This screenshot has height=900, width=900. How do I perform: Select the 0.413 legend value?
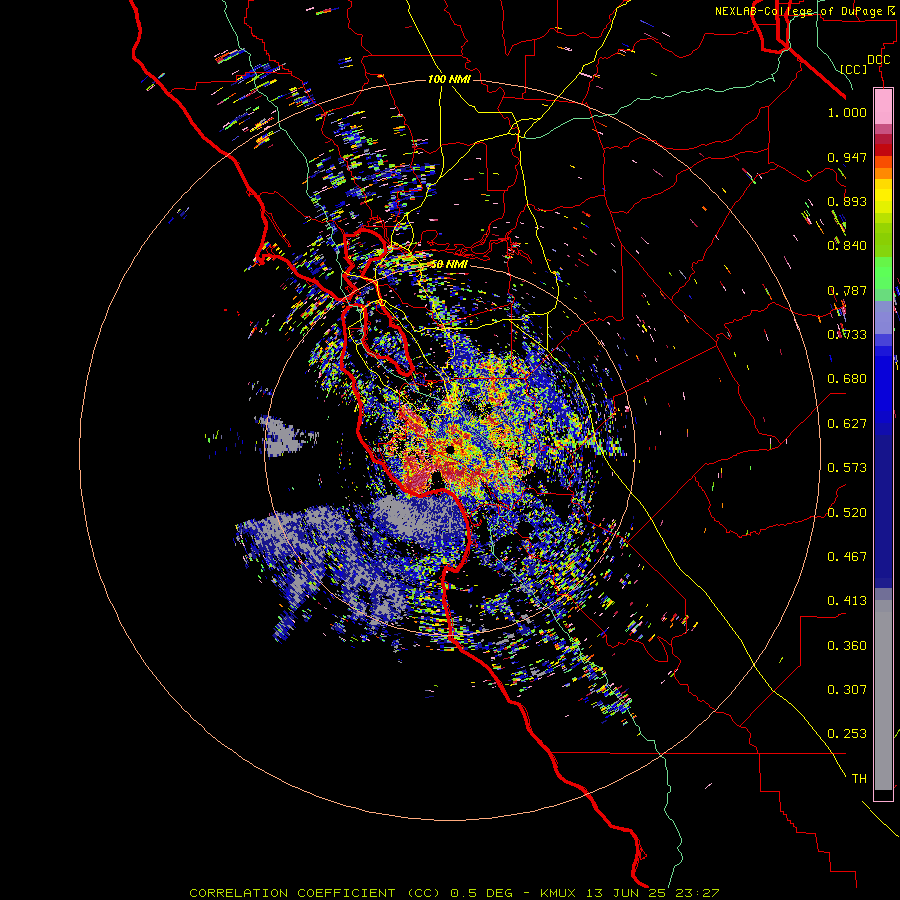tap(847, 601)
